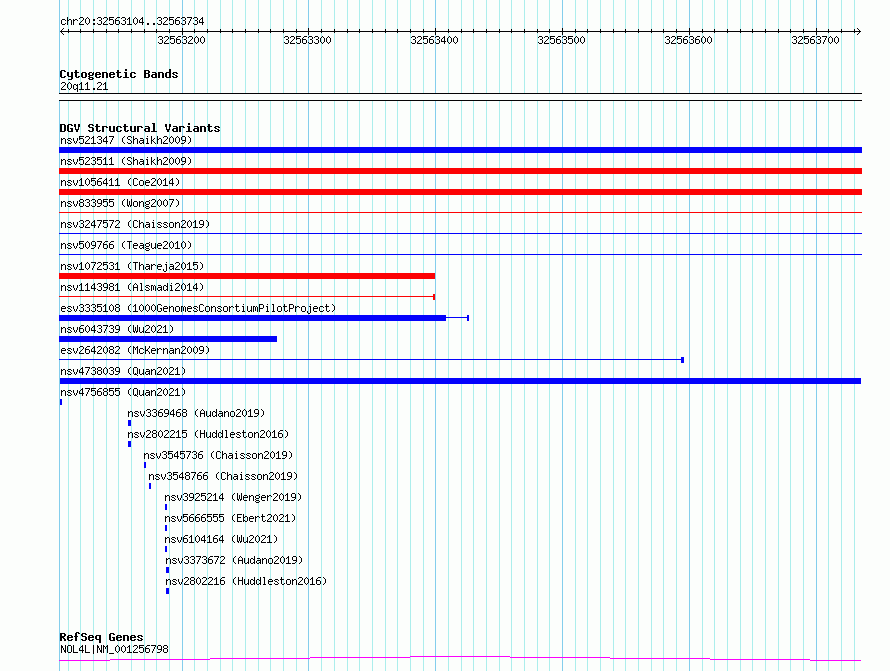This screenshot has height=671, width=890.
Task: Click the left arrowhead of the ruler
Action: point(62,32)
